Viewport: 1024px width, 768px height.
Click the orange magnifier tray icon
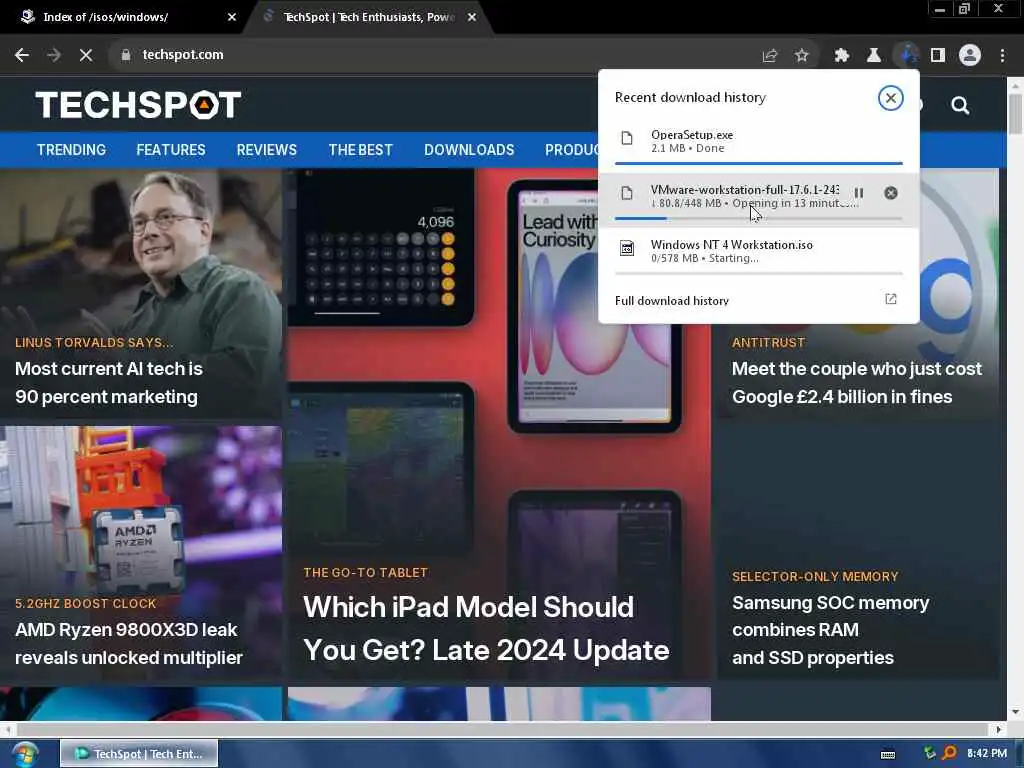(949, 753)
